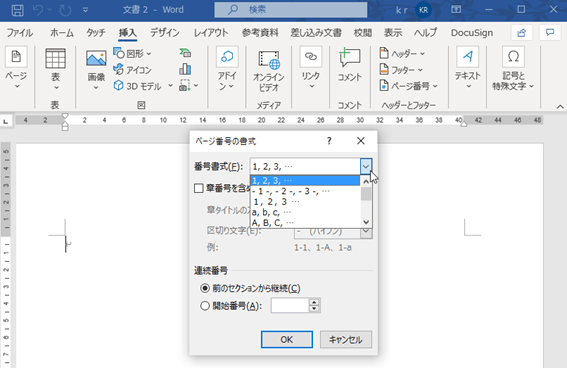Close the ページ番号の書式 dialog

click(x=361, y=141)
